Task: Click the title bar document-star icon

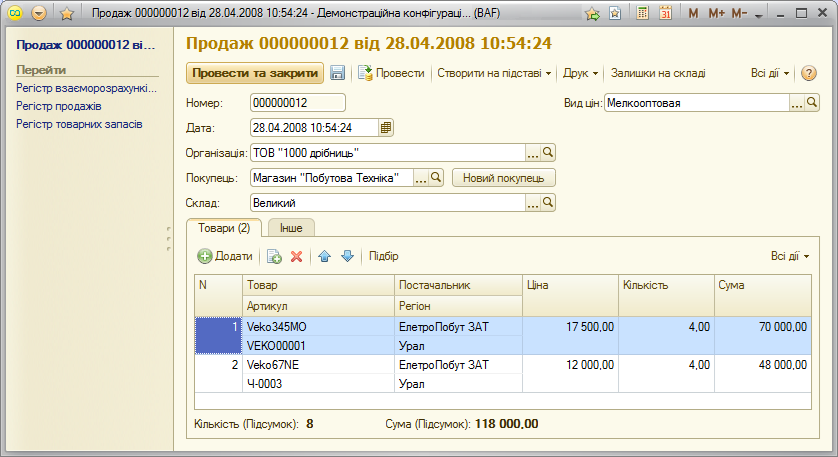Action: [615, 13]
